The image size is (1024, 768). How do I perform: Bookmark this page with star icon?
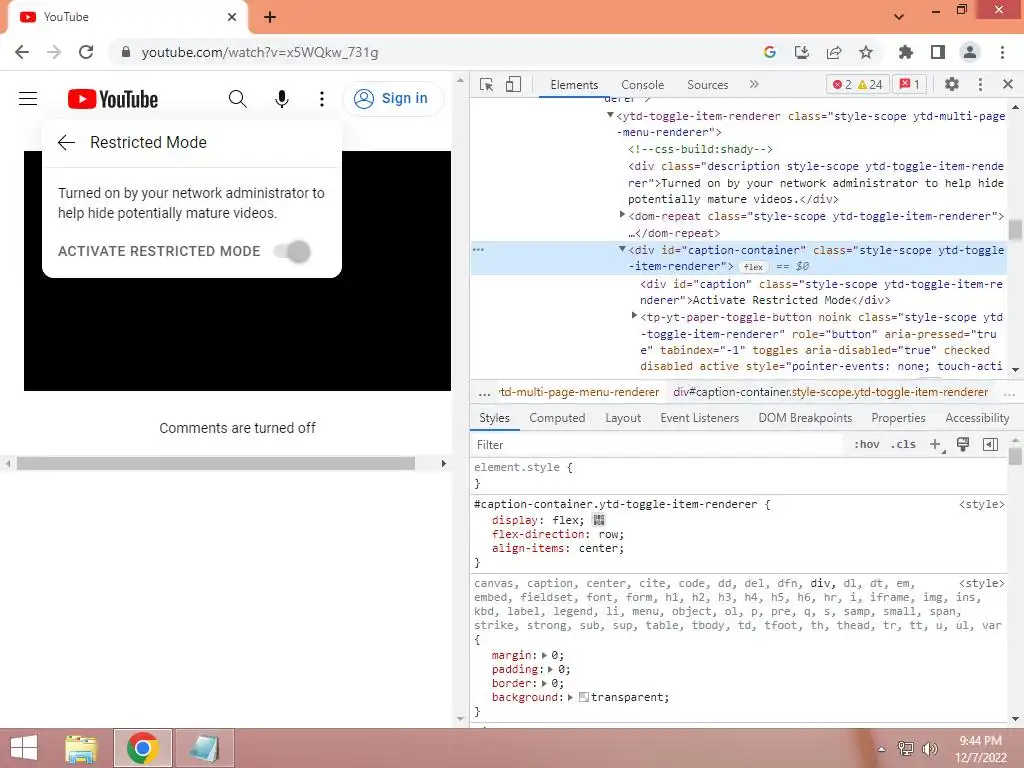tap(866, 52)
